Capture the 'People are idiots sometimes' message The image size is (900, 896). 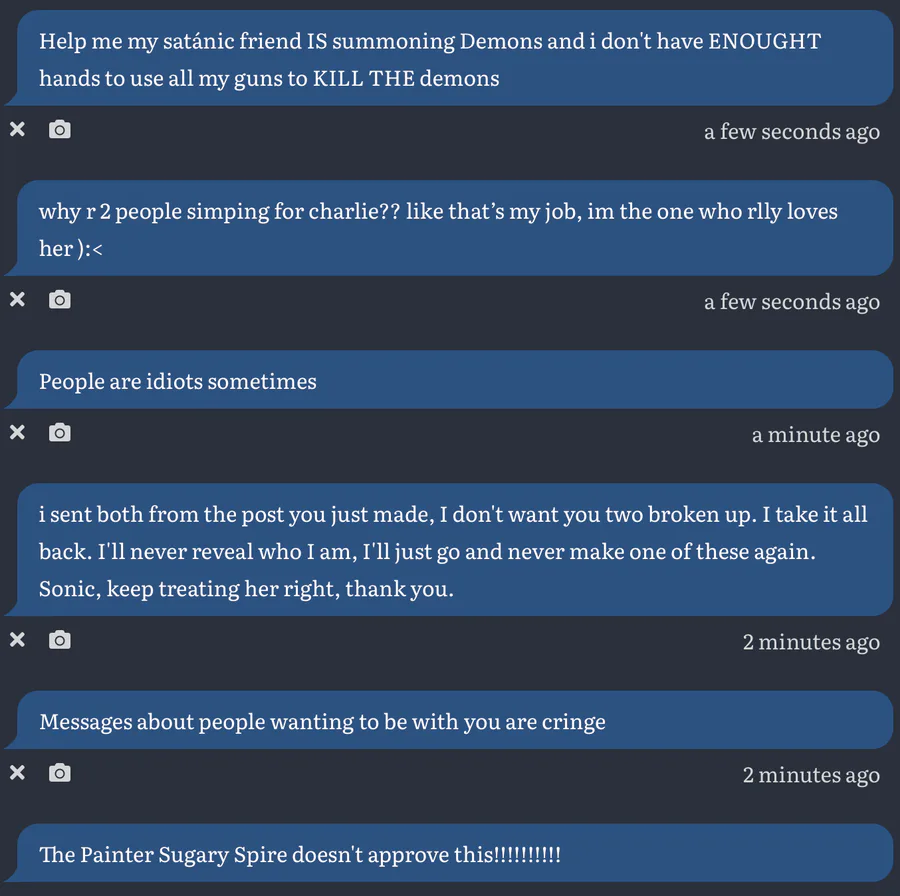click(60, 432)
